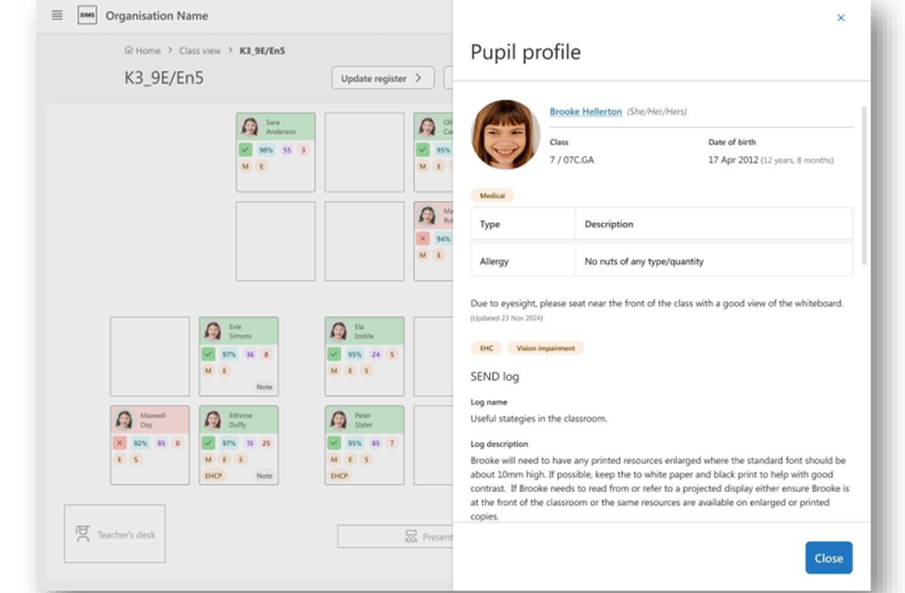Toggle Sara Anderson's green attendance check
Image resolution: width=905 pixels, height=593 pixels.
(x=245, y=150)
